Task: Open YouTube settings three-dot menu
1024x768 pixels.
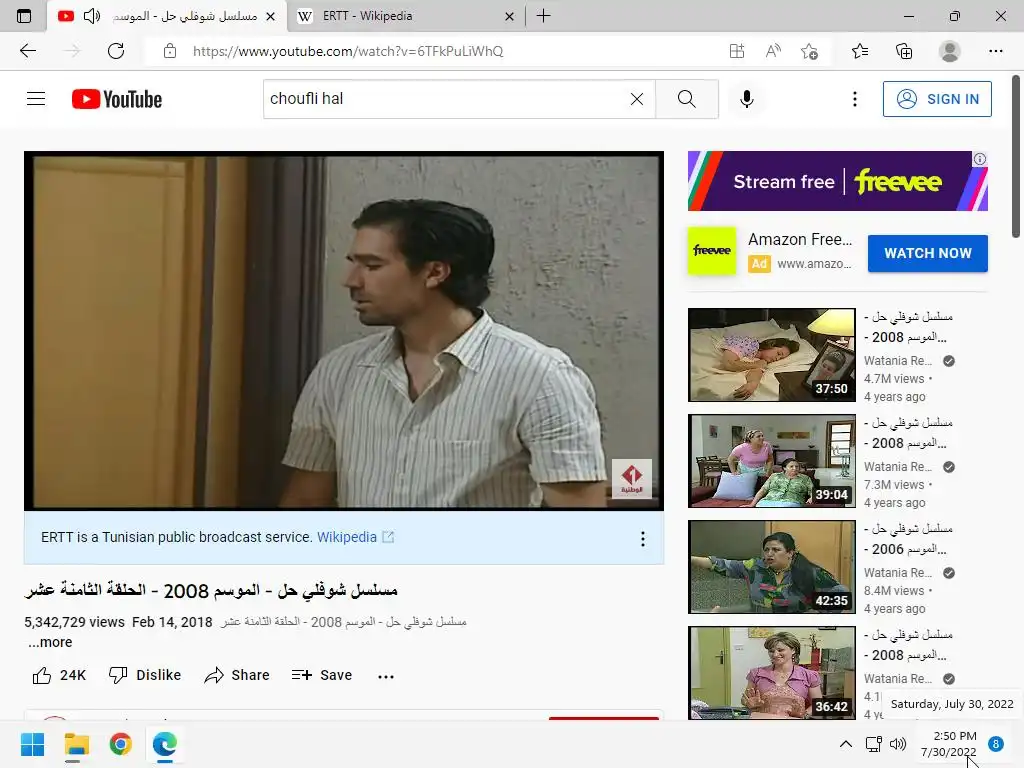Action: [854, 99]
